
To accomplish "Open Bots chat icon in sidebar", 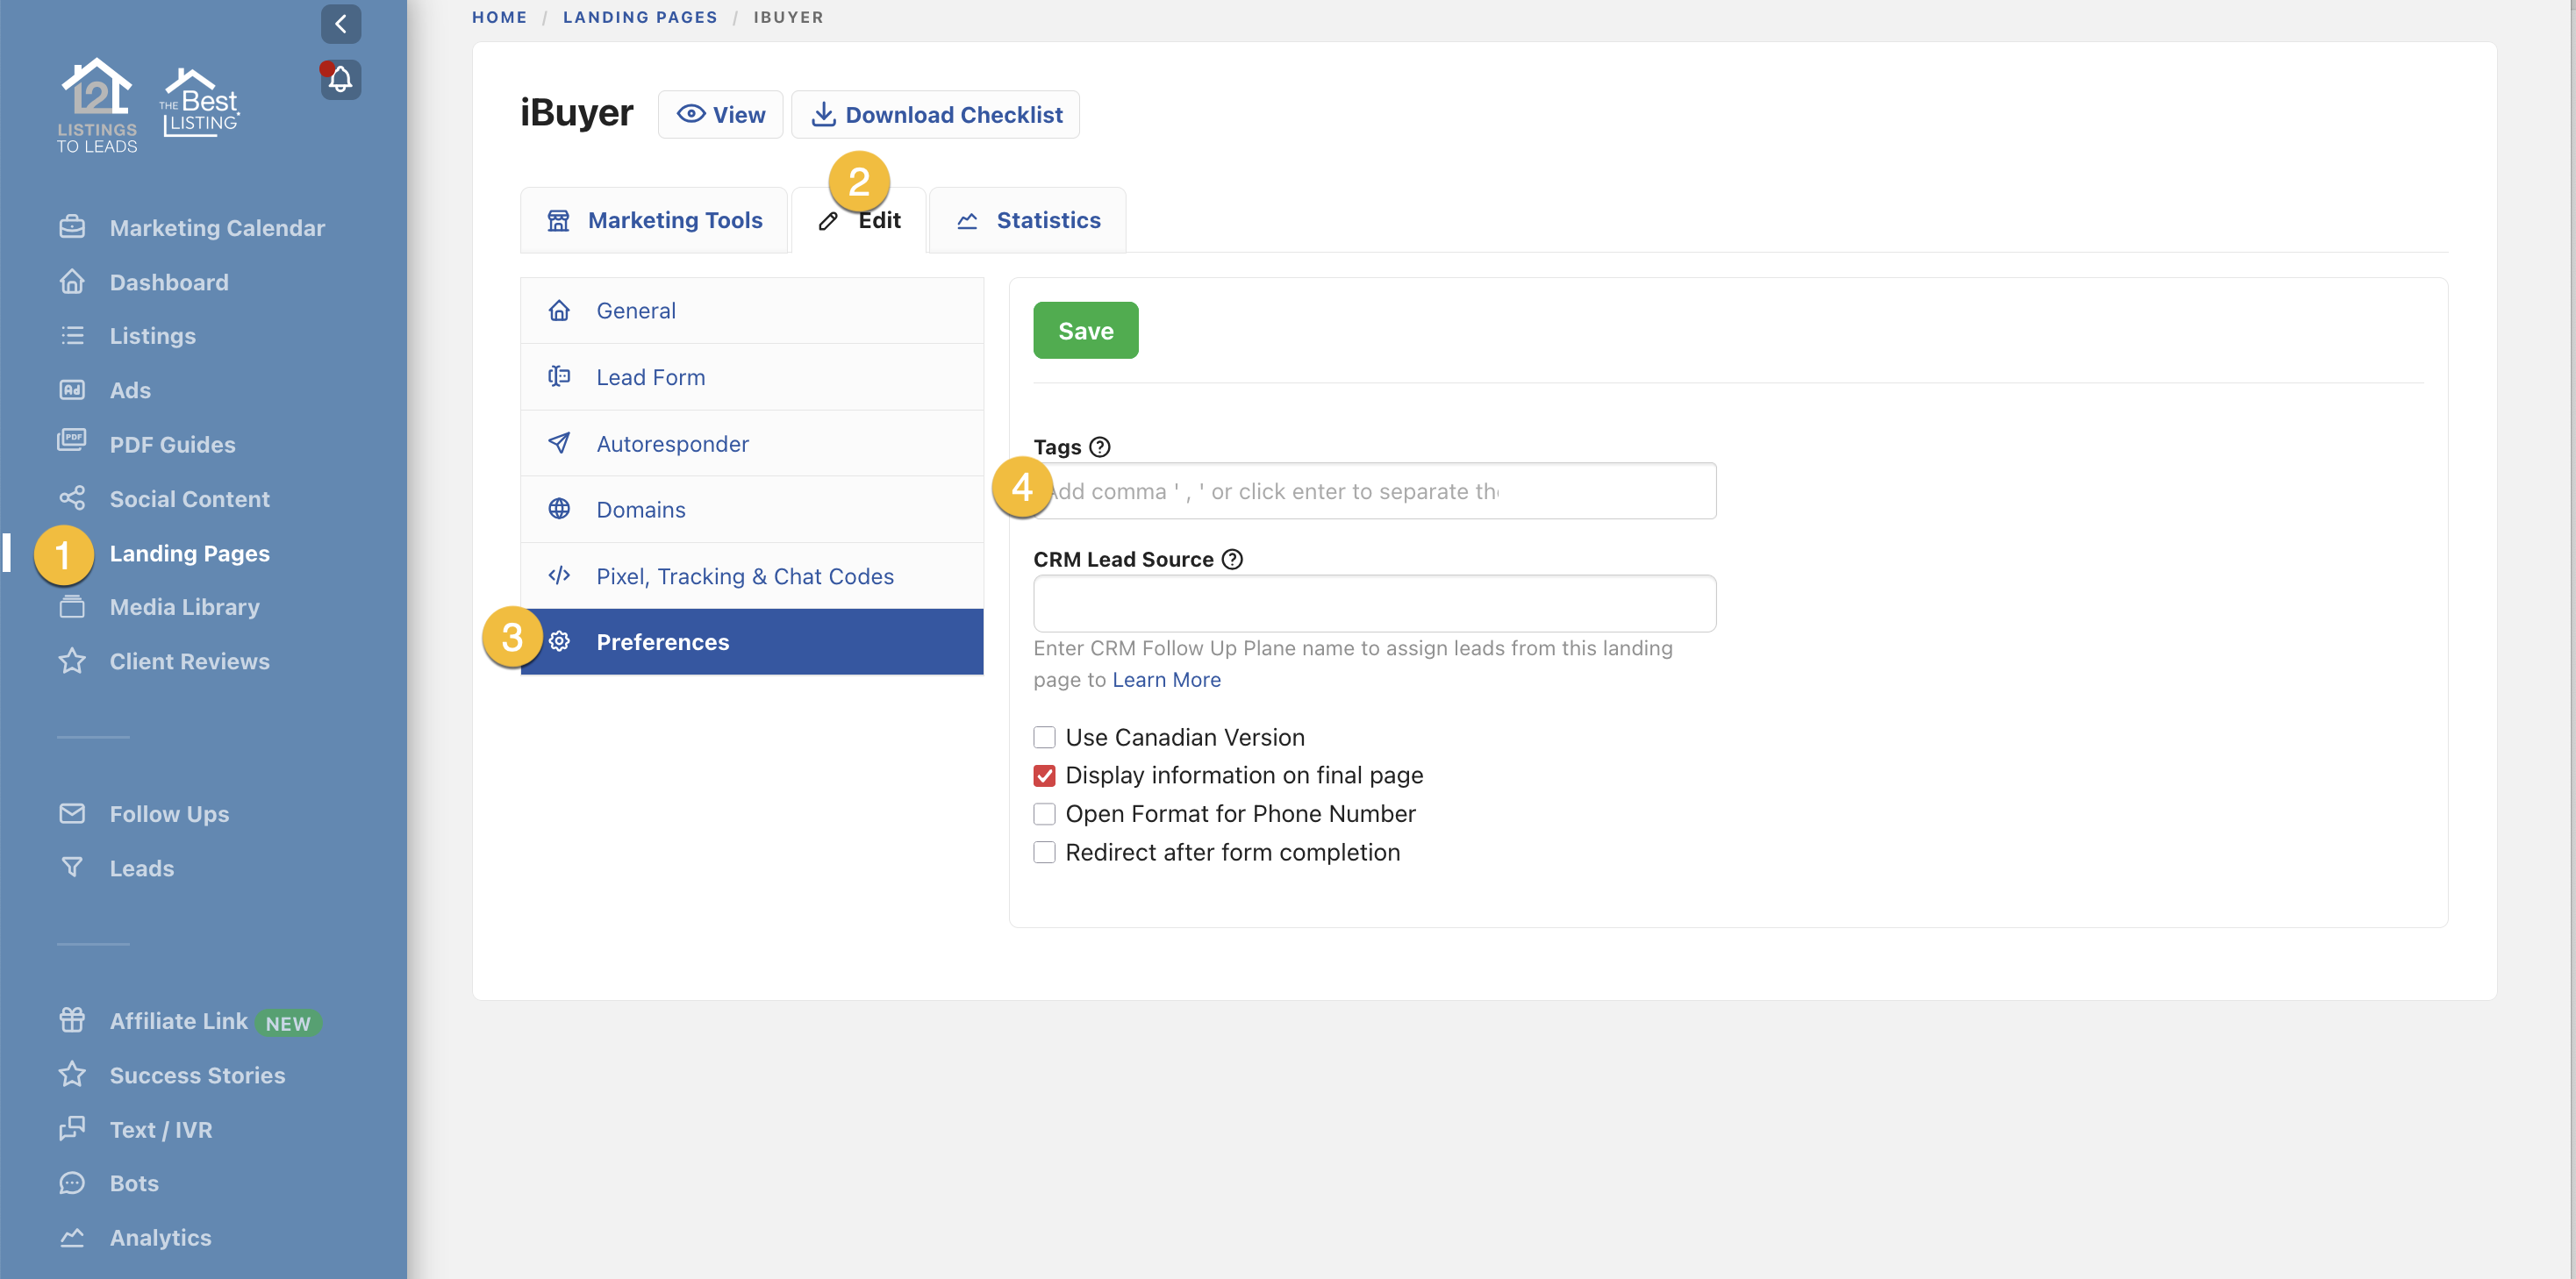I will click(72, 1183).
